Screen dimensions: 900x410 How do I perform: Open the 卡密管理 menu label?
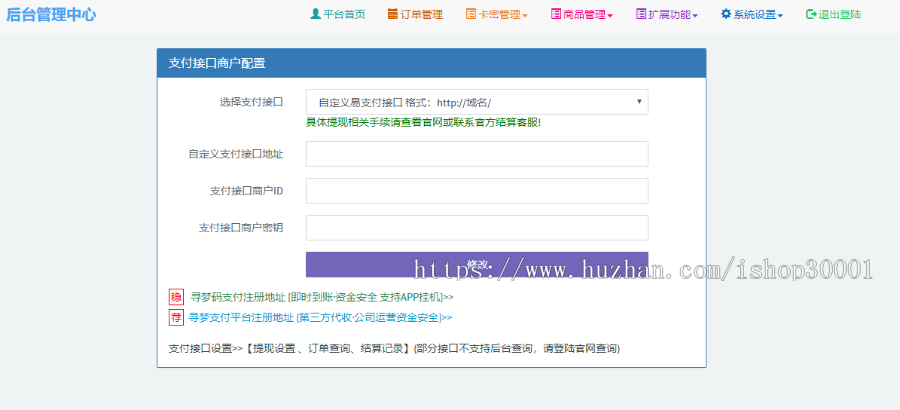[x=499, y=15]
